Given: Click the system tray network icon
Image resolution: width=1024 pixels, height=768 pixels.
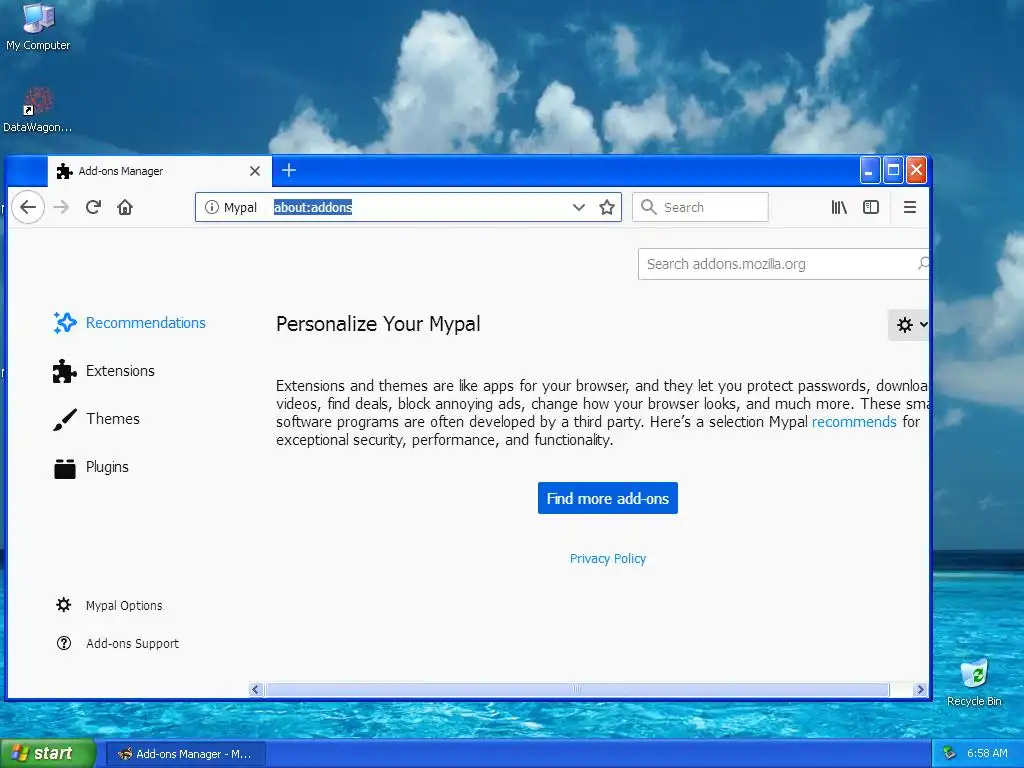Looking at the screenshot, I should 950,754.
